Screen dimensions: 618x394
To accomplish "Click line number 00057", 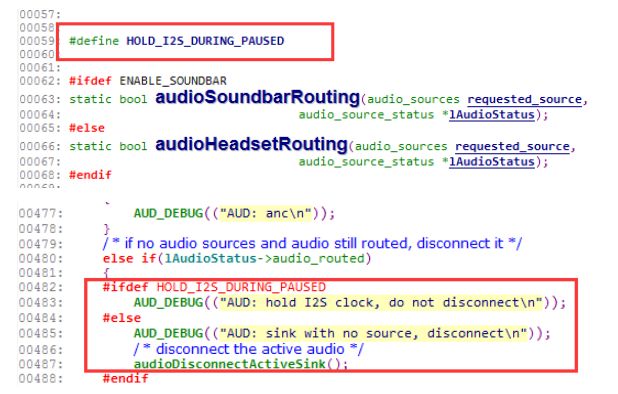I will click(x=40, y=15).
